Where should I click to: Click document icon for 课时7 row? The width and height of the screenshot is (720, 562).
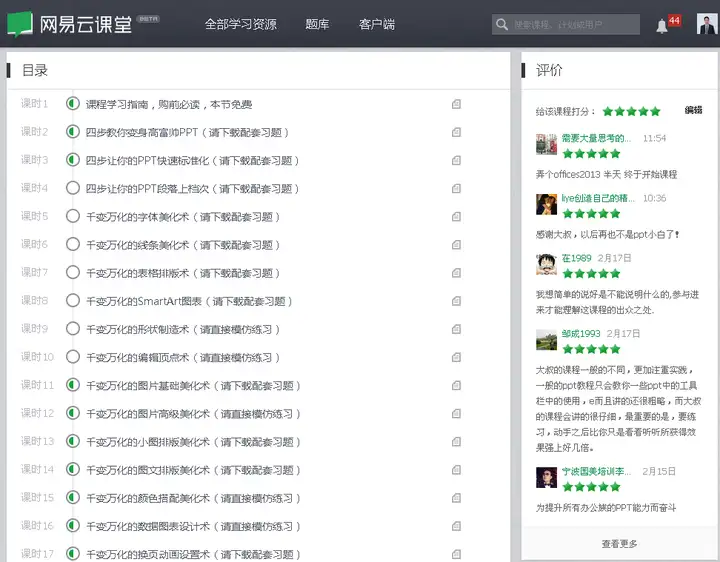pyautogui.click(x=456, y=273)
